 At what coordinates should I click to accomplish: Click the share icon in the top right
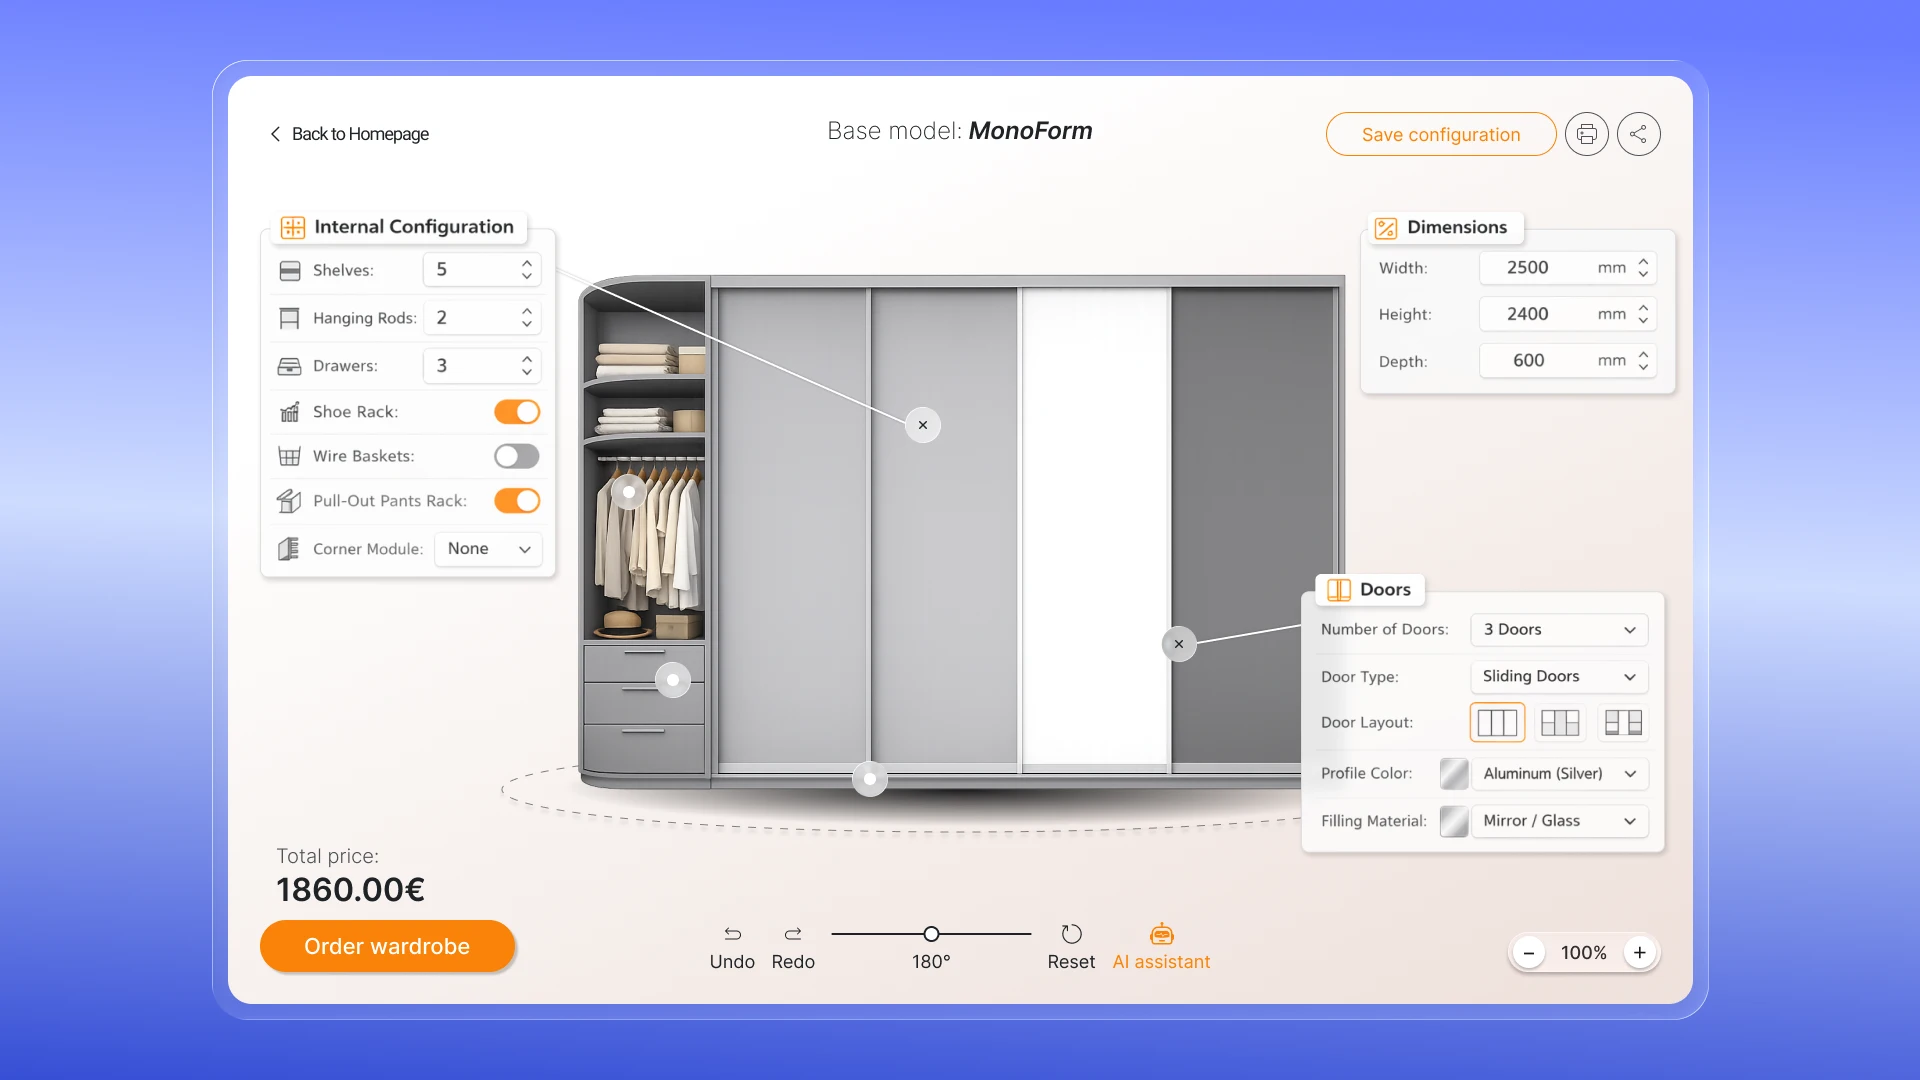click(x=1638, y=133)
